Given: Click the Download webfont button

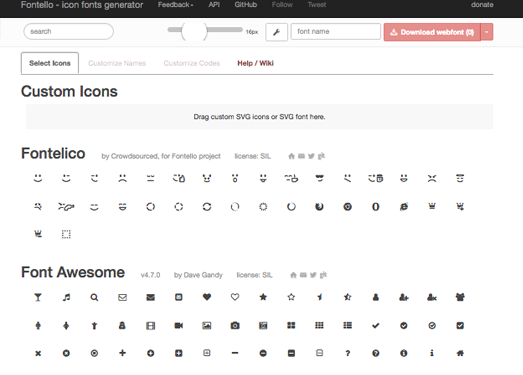Looking at the screenshot, I should click(432, 32).
